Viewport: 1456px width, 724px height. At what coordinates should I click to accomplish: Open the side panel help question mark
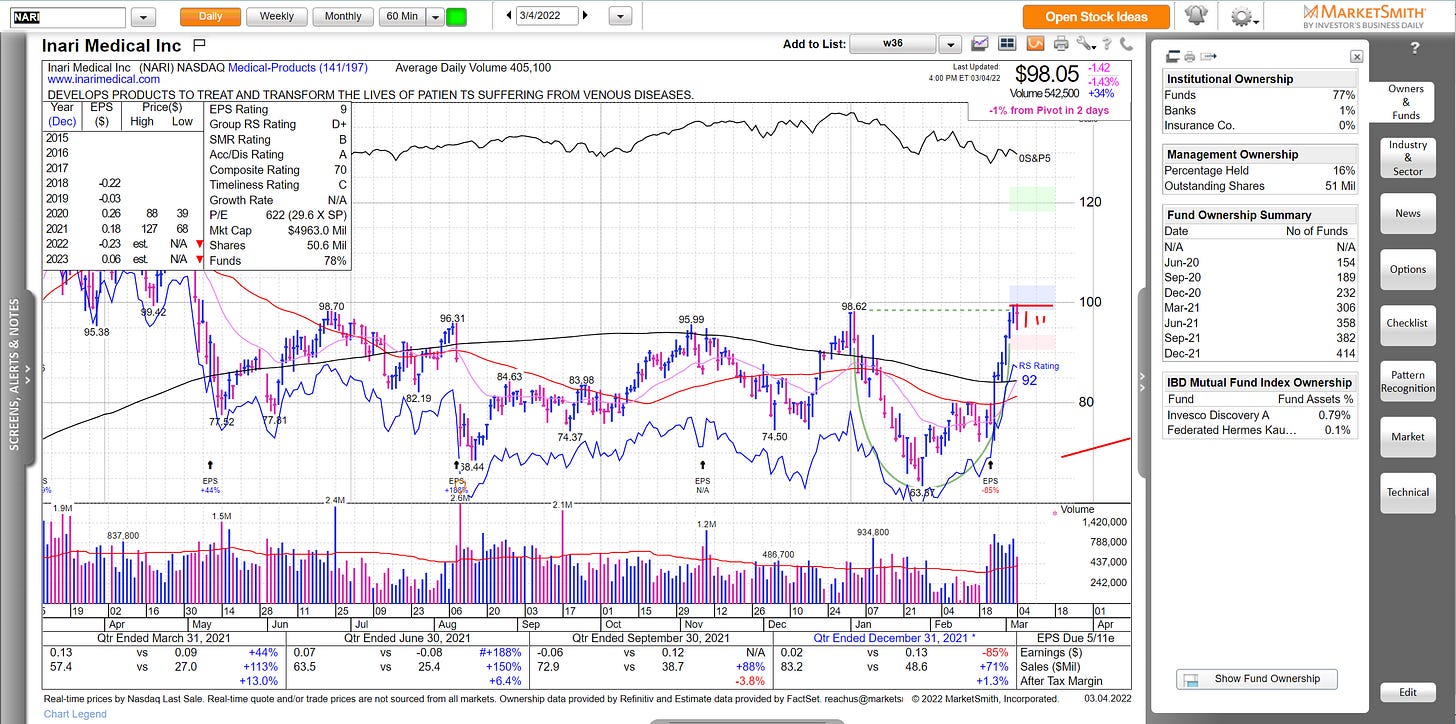(1415, 48)
